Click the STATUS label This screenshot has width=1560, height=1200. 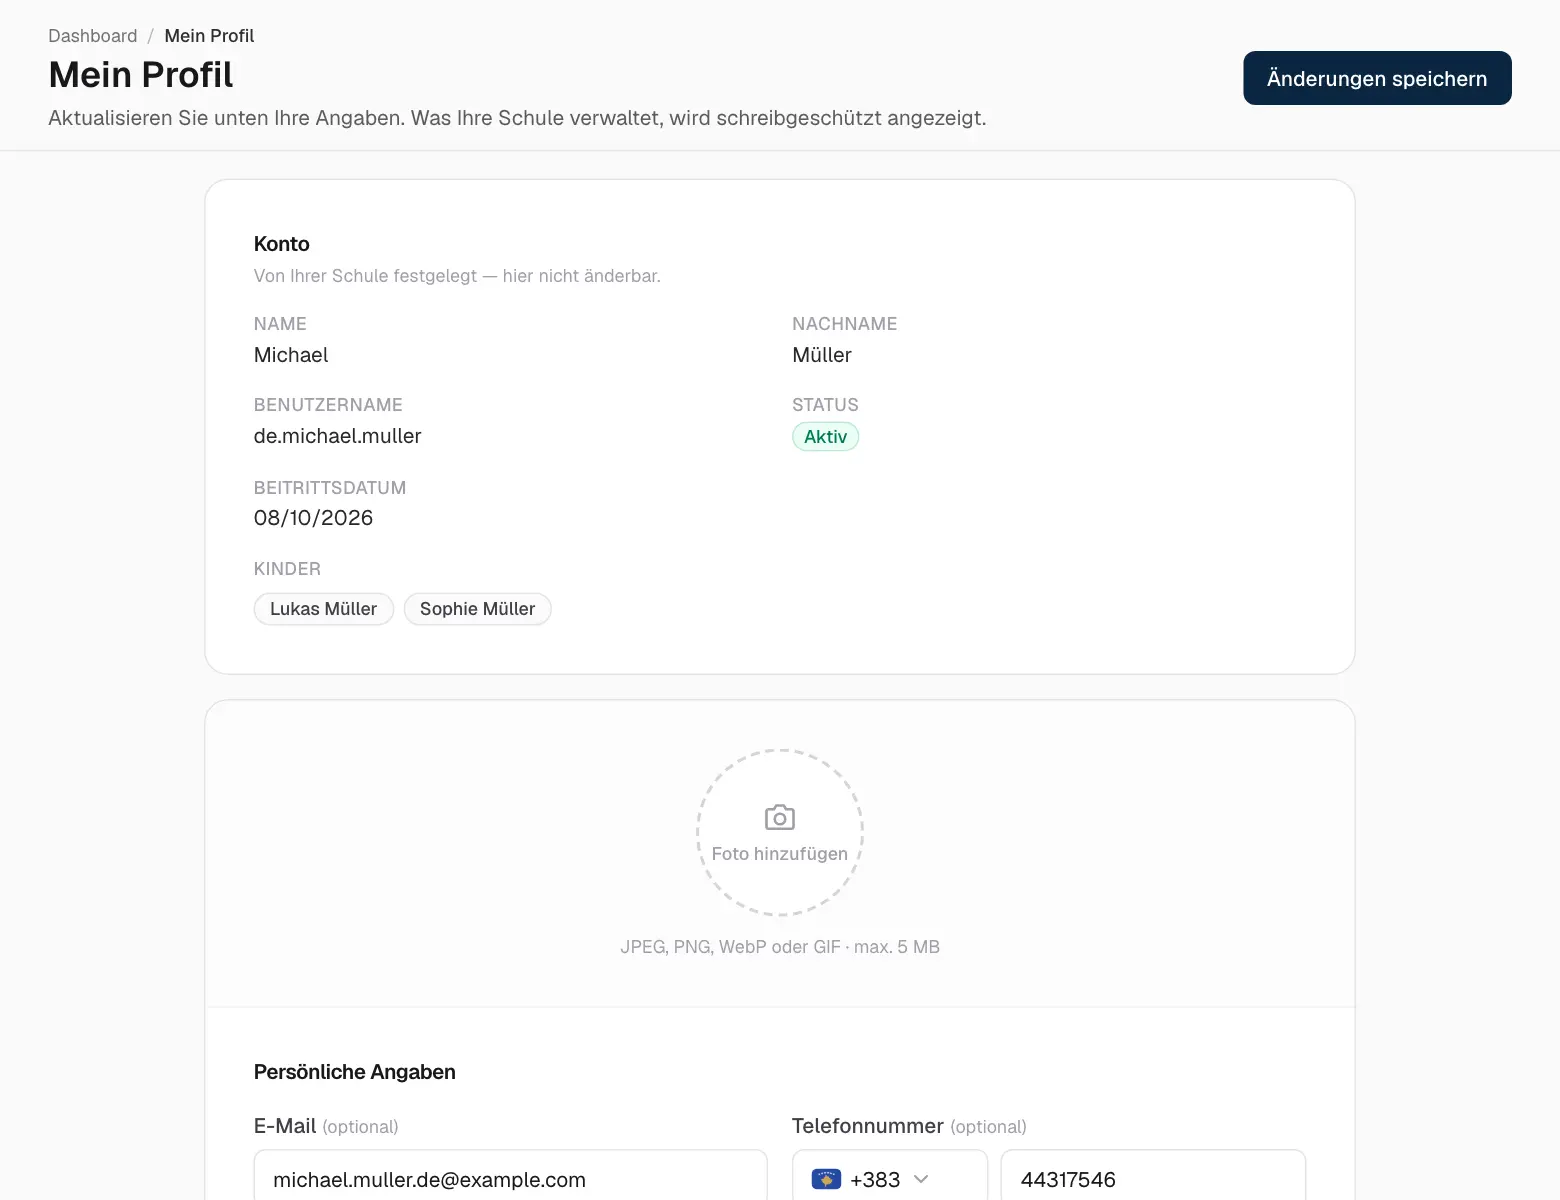[825, 405]
